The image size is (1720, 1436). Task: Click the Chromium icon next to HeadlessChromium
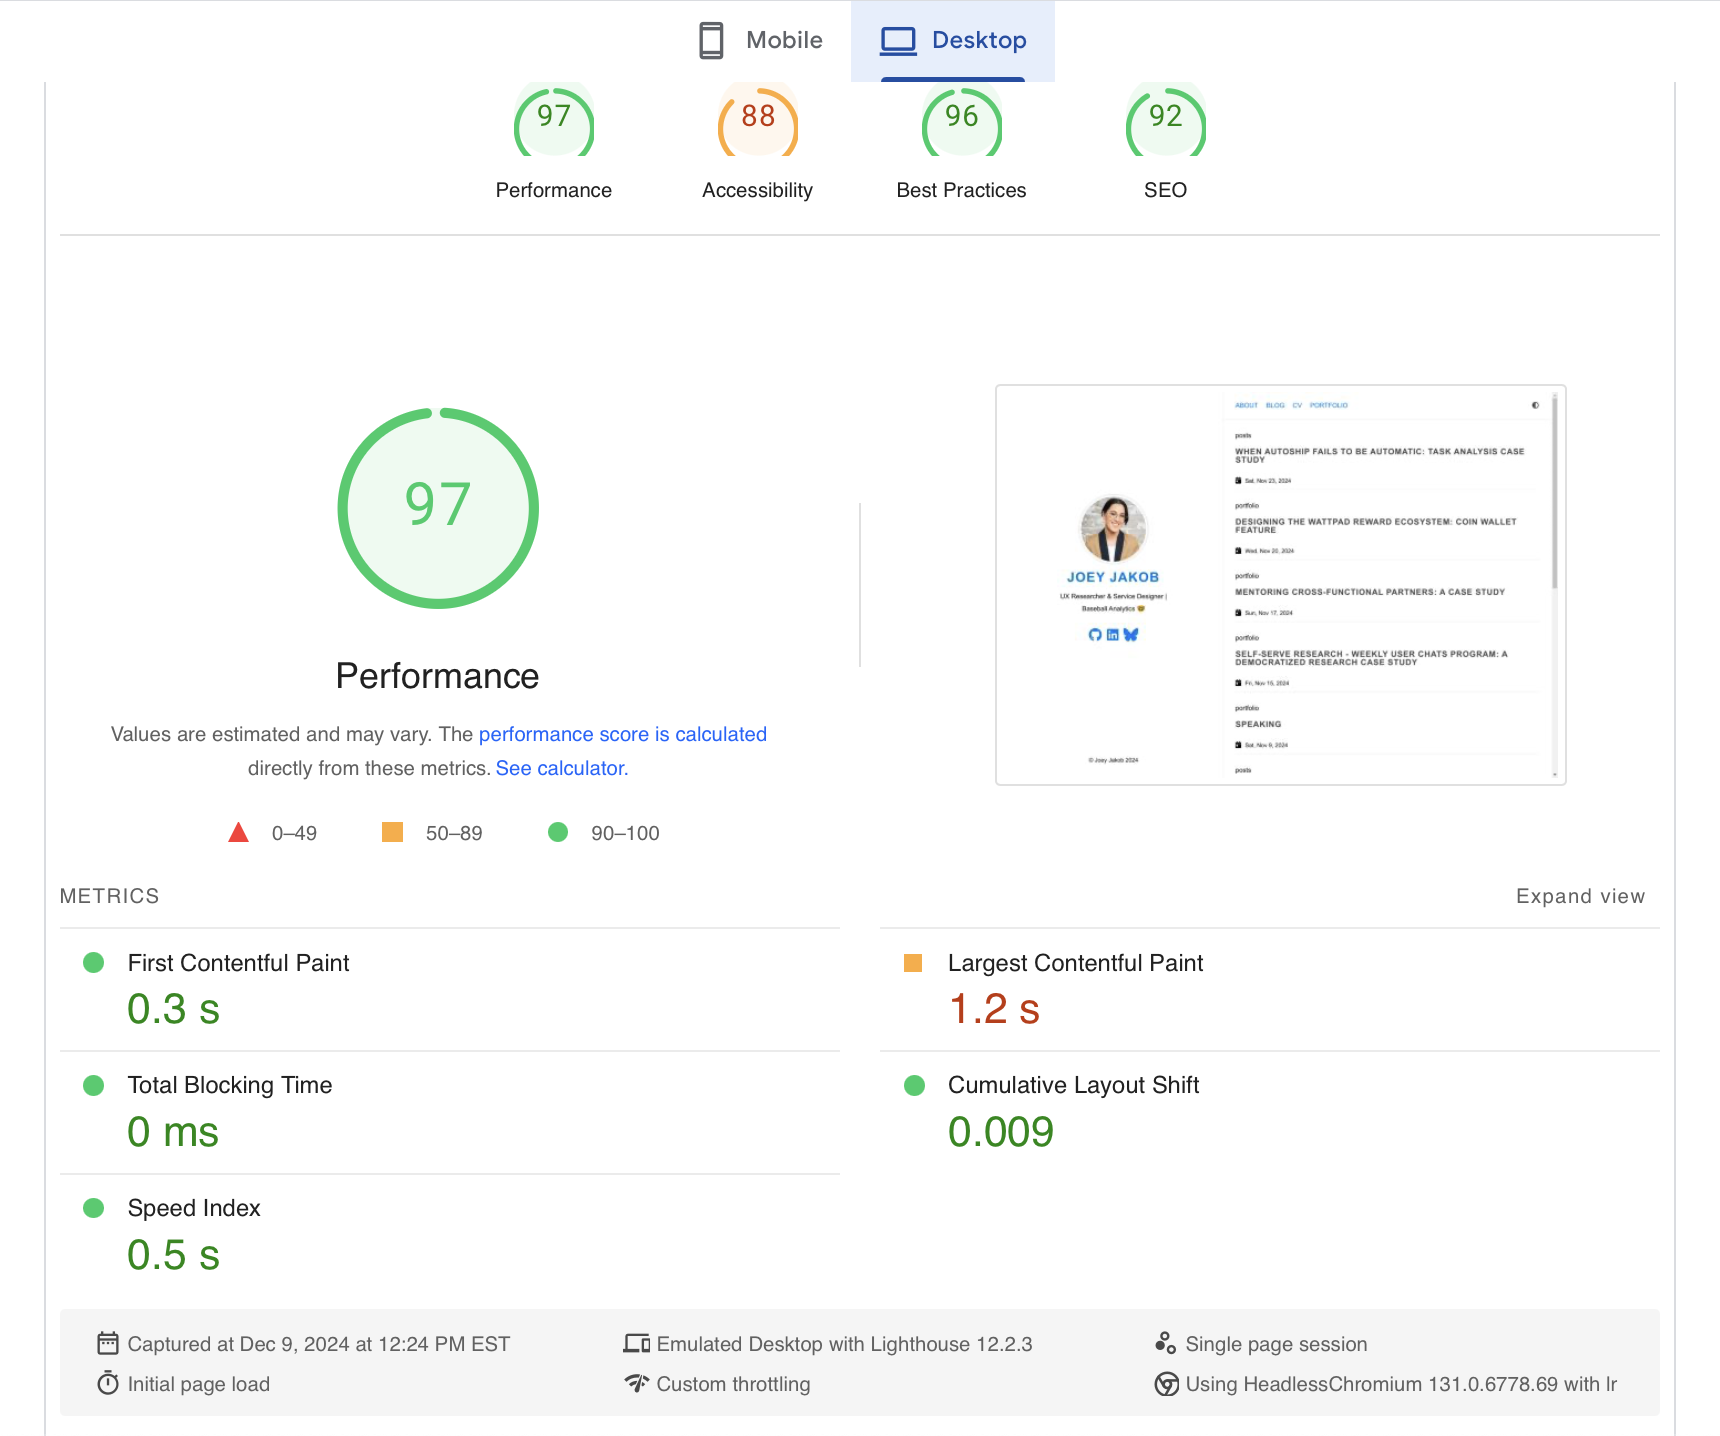pos(1166,1384)
